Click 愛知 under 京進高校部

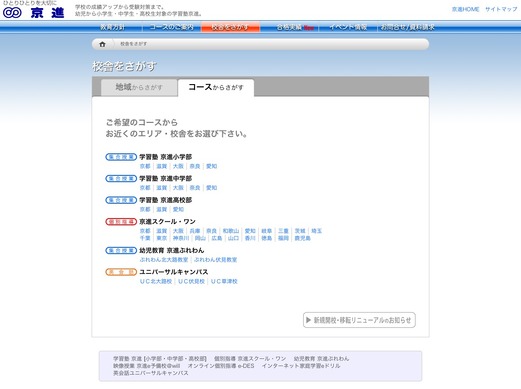pos(178,209)
